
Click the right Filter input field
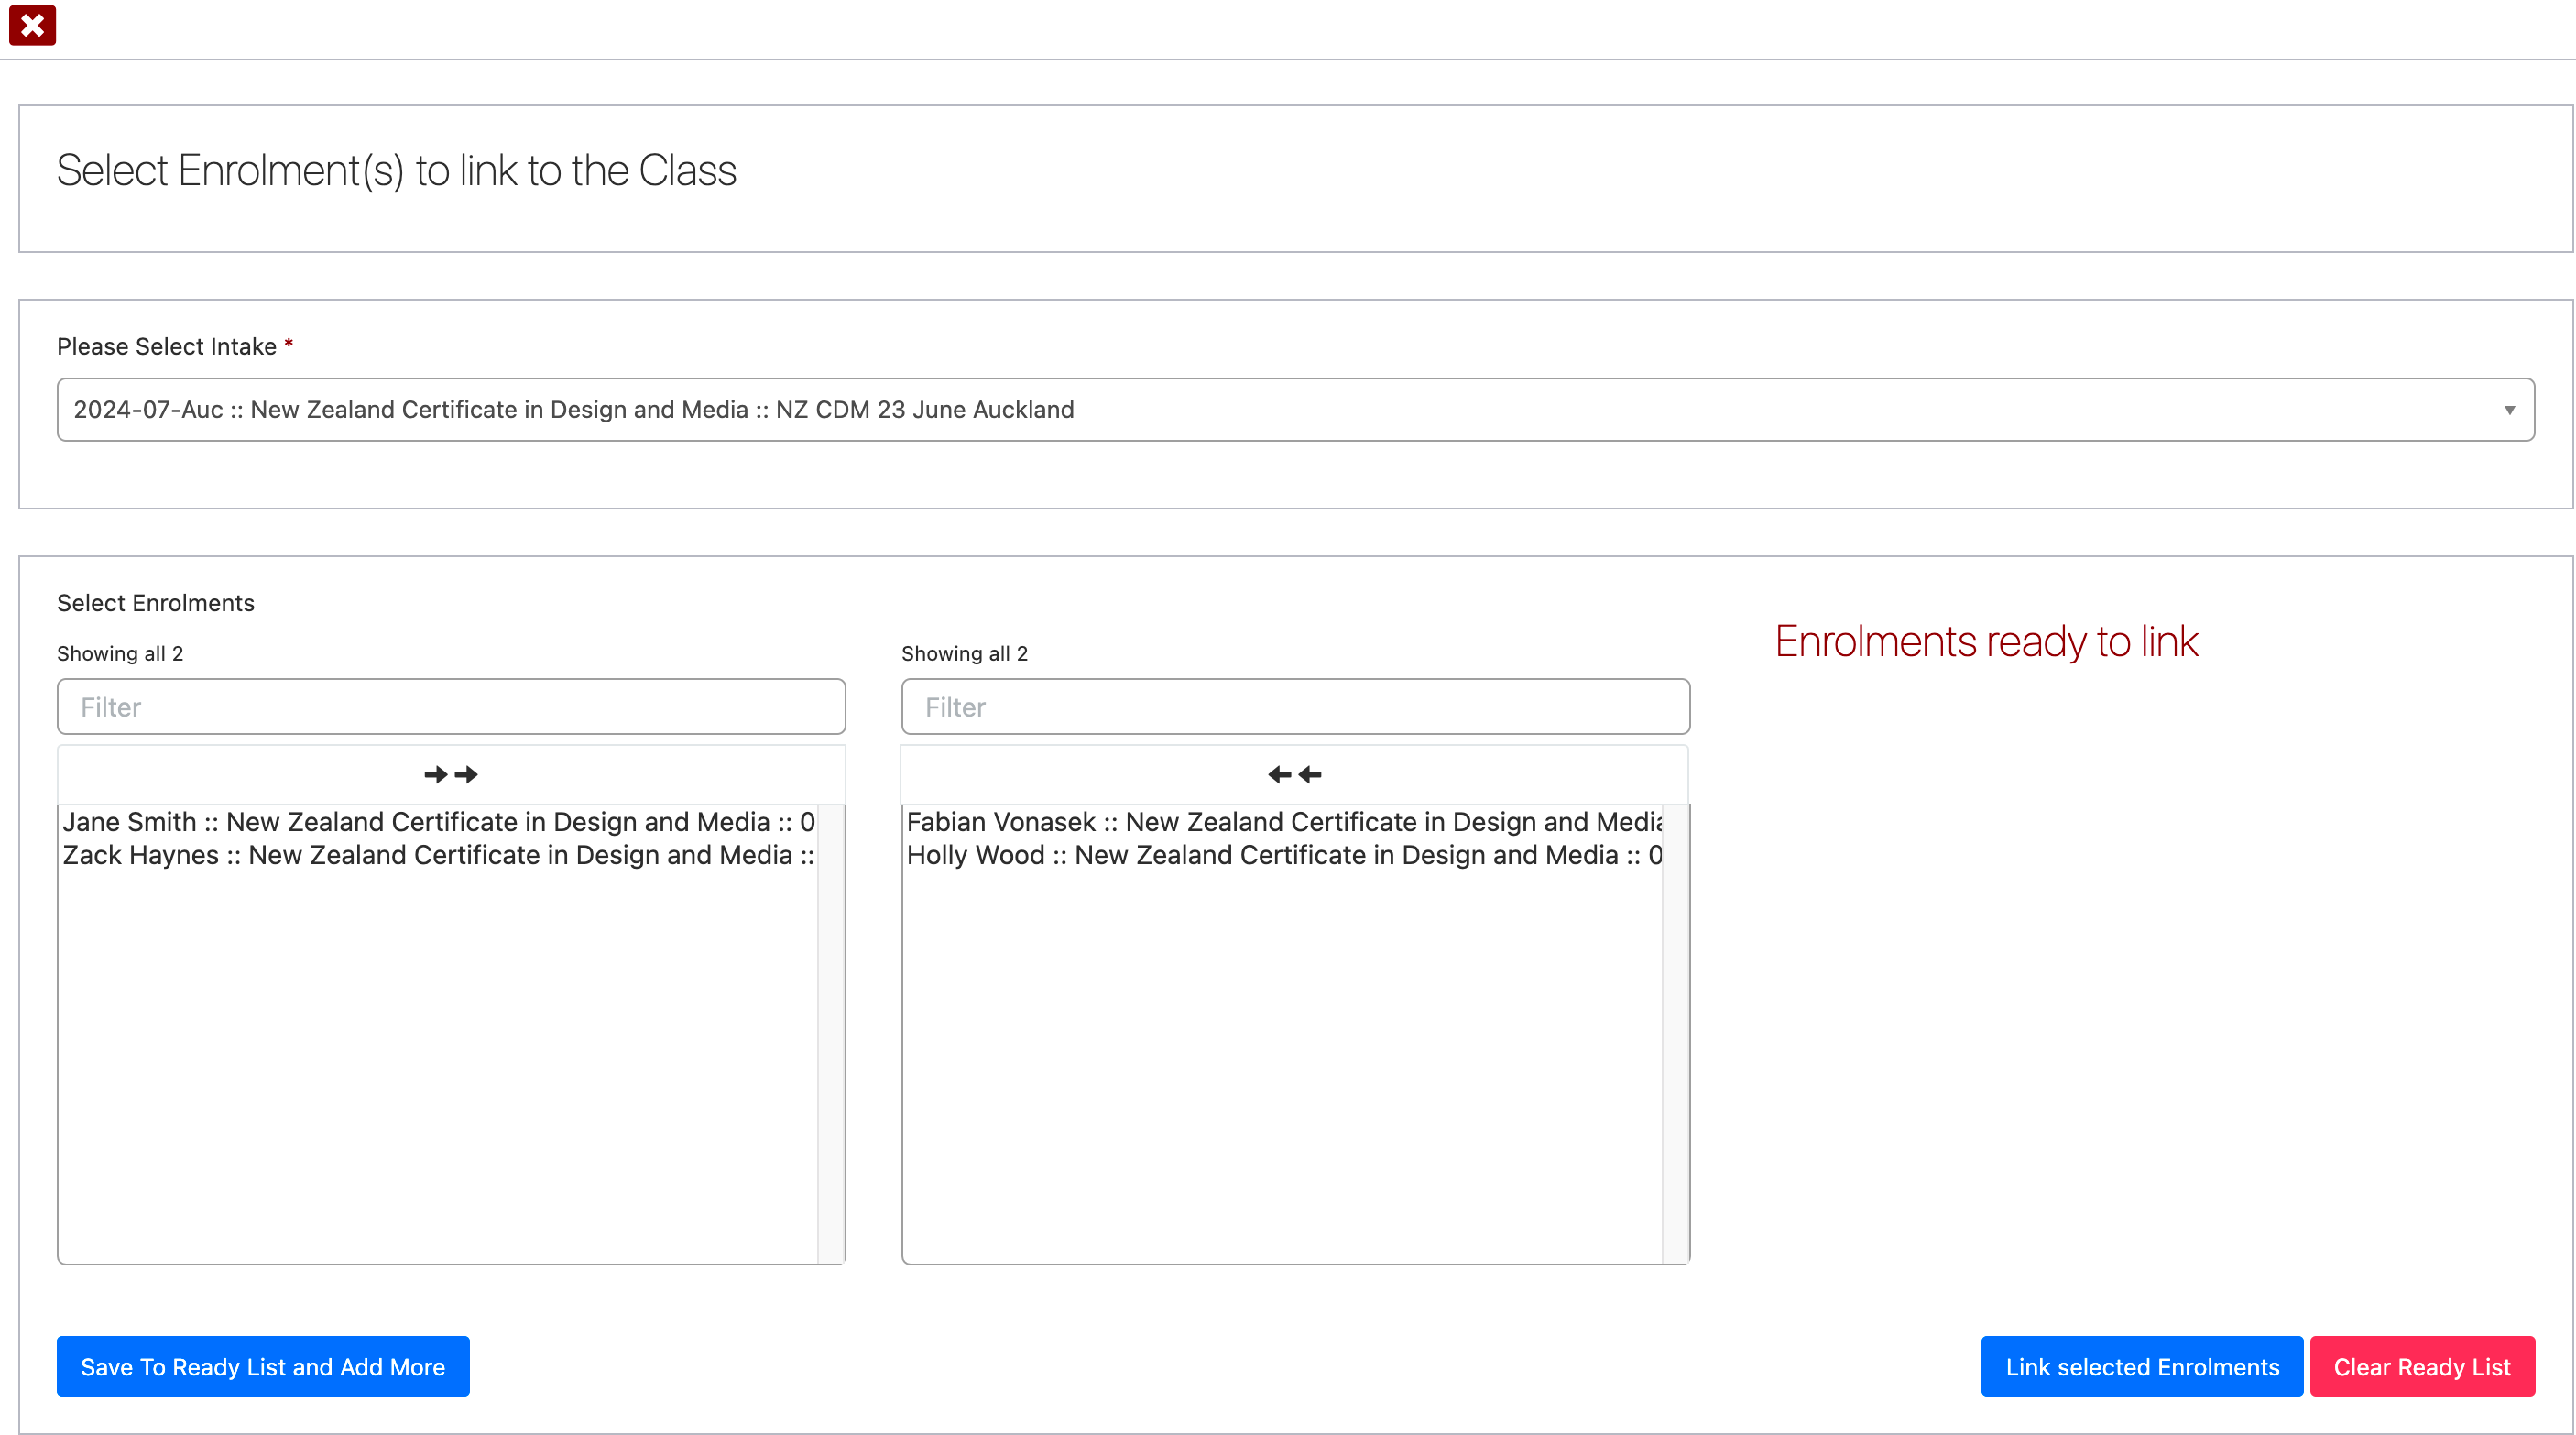click(1295, 707)
